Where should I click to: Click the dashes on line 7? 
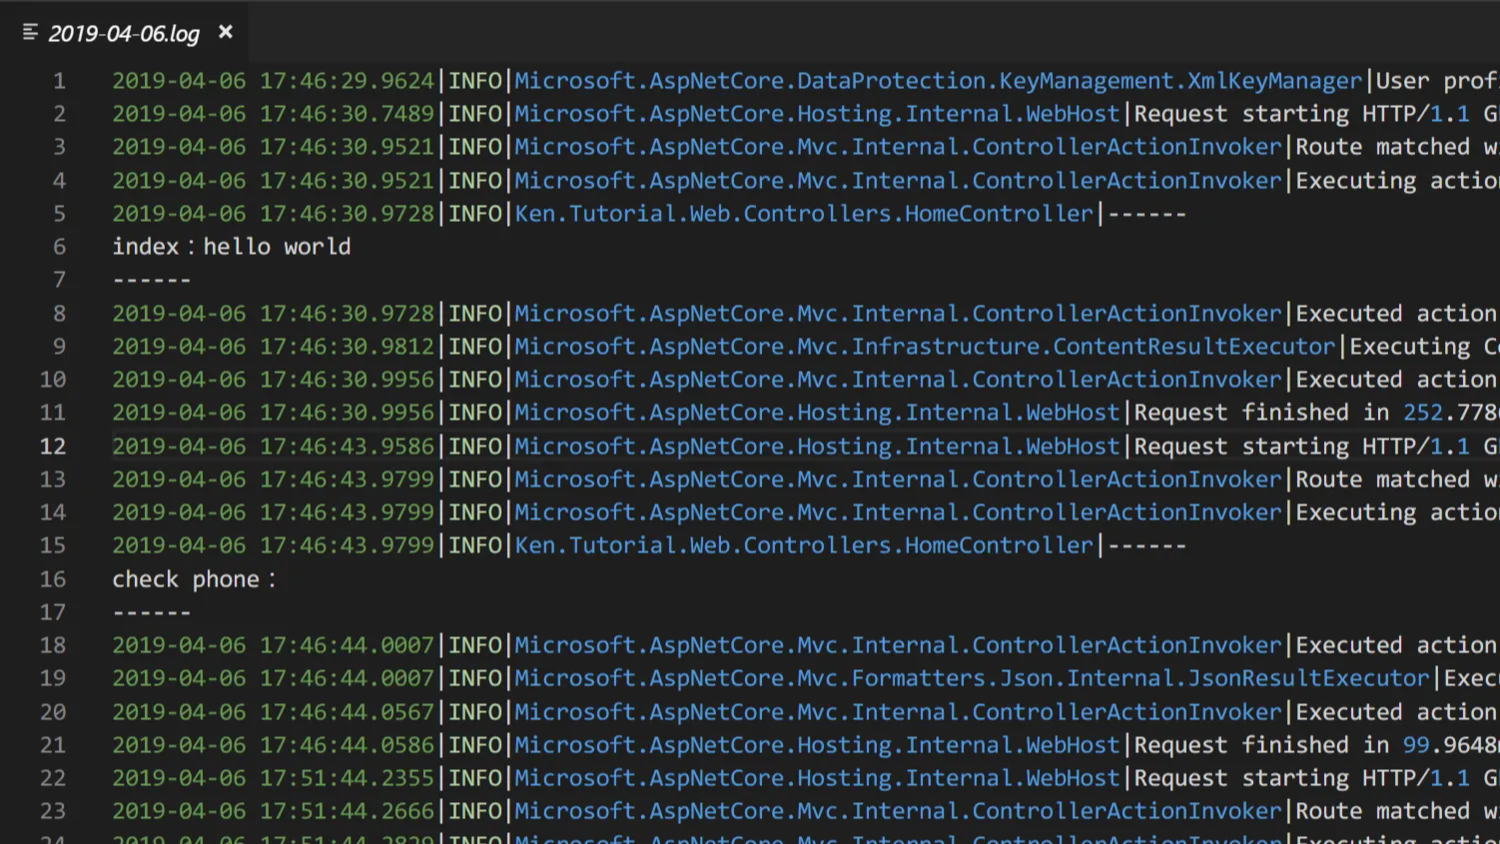pos(152,280)
